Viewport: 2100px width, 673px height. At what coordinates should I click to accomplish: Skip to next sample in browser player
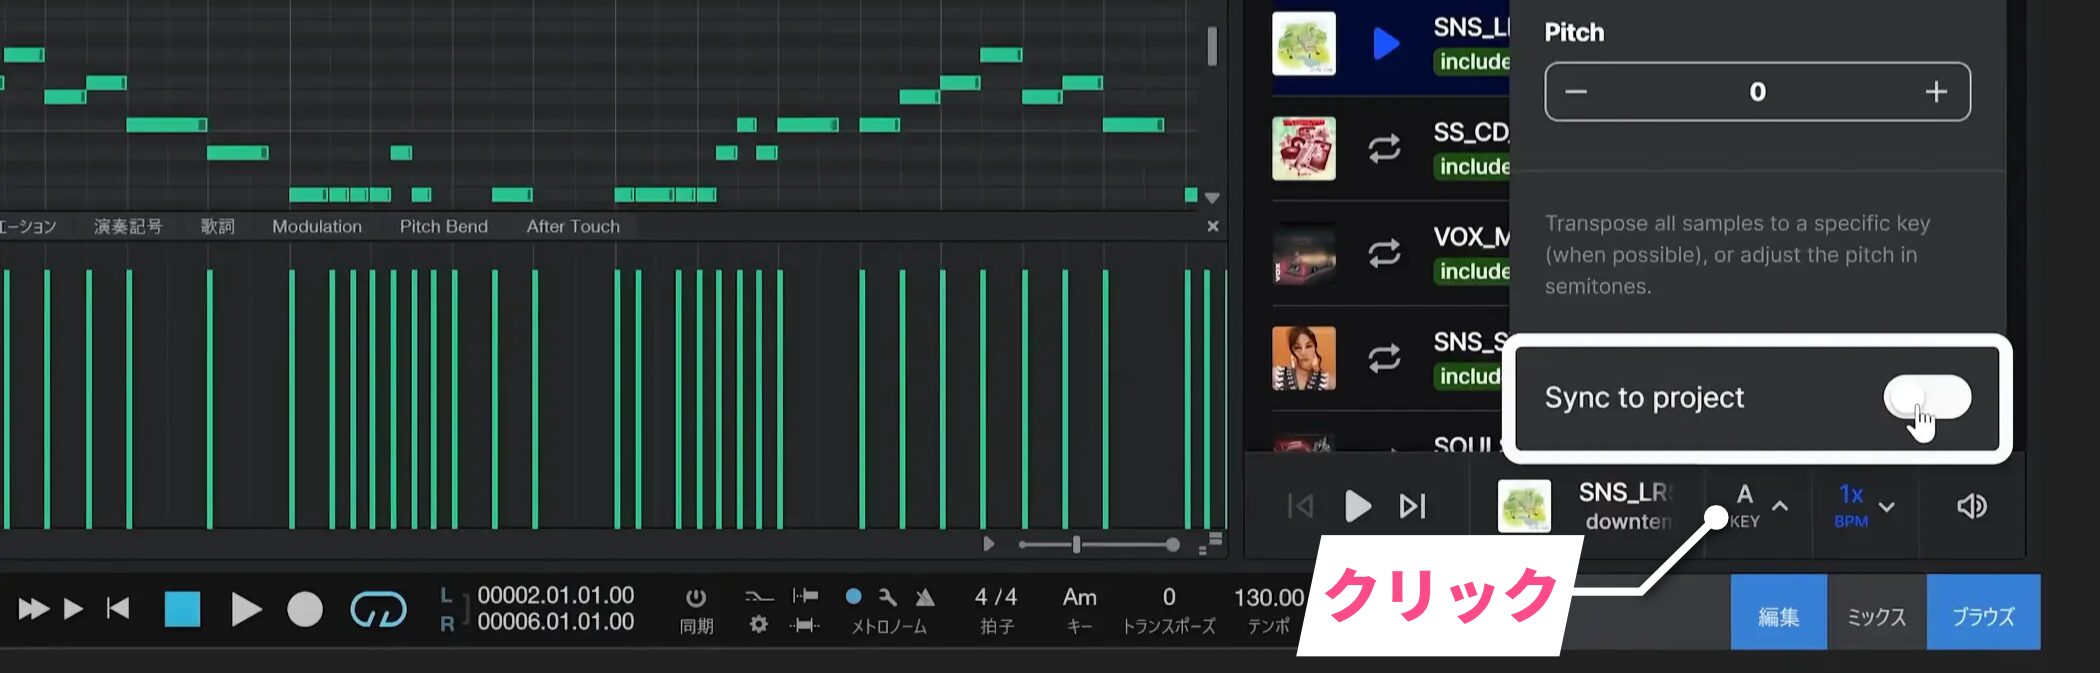1412,507
